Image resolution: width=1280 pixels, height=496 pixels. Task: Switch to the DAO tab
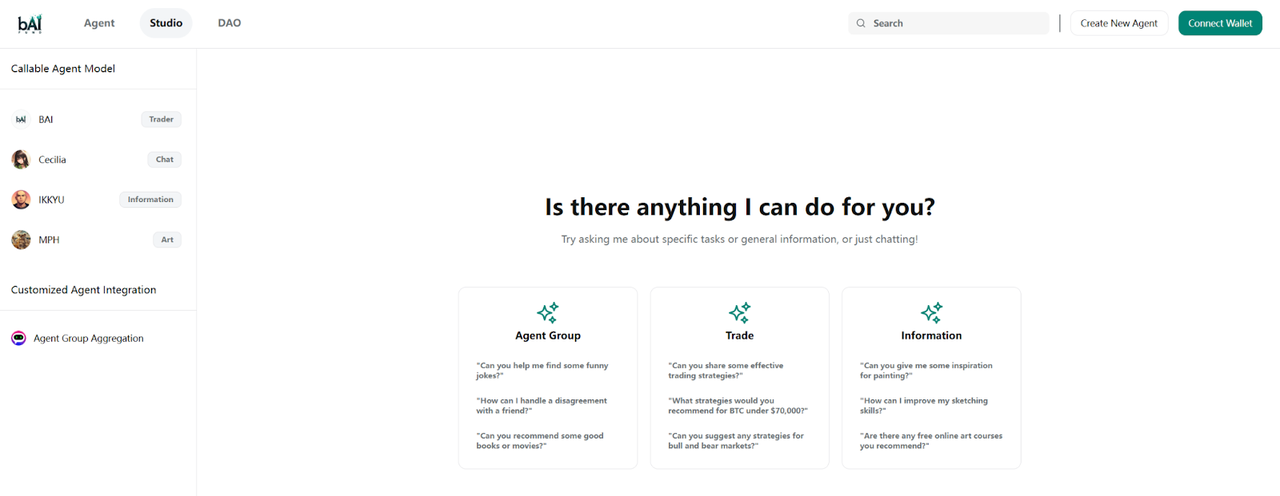point(229,23)
